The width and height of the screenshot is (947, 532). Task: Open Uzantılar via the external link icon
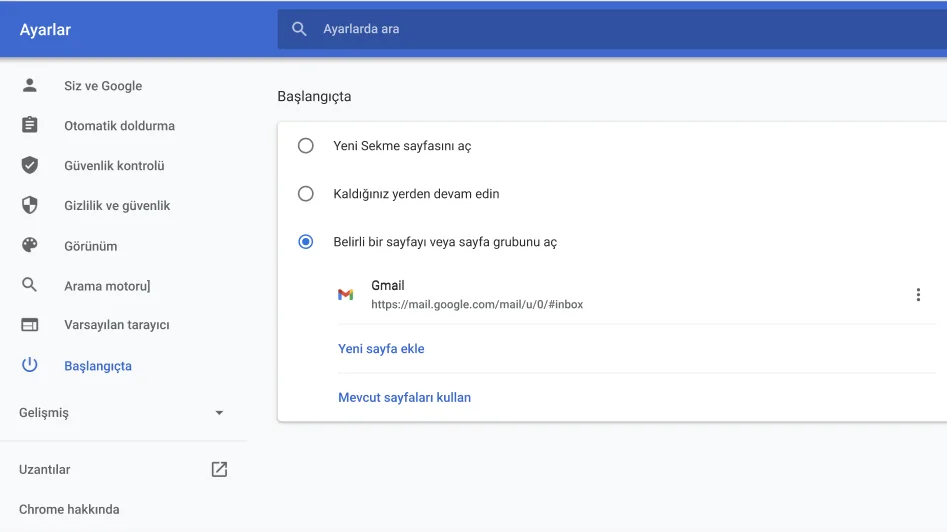pos(219,469)
